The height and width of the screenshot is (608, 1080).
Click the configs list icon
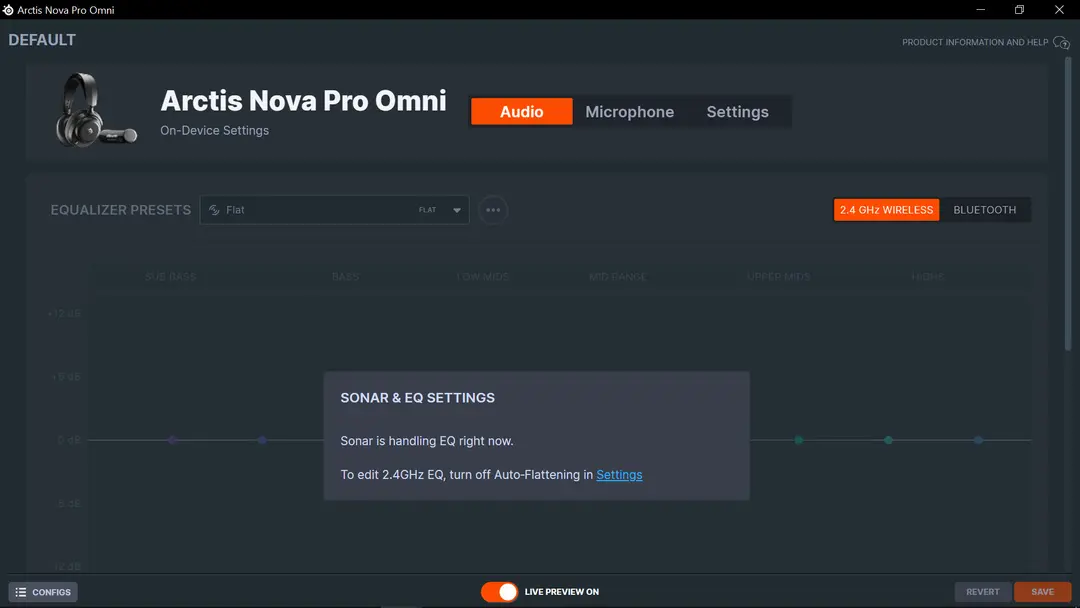(x=21, y=592)
